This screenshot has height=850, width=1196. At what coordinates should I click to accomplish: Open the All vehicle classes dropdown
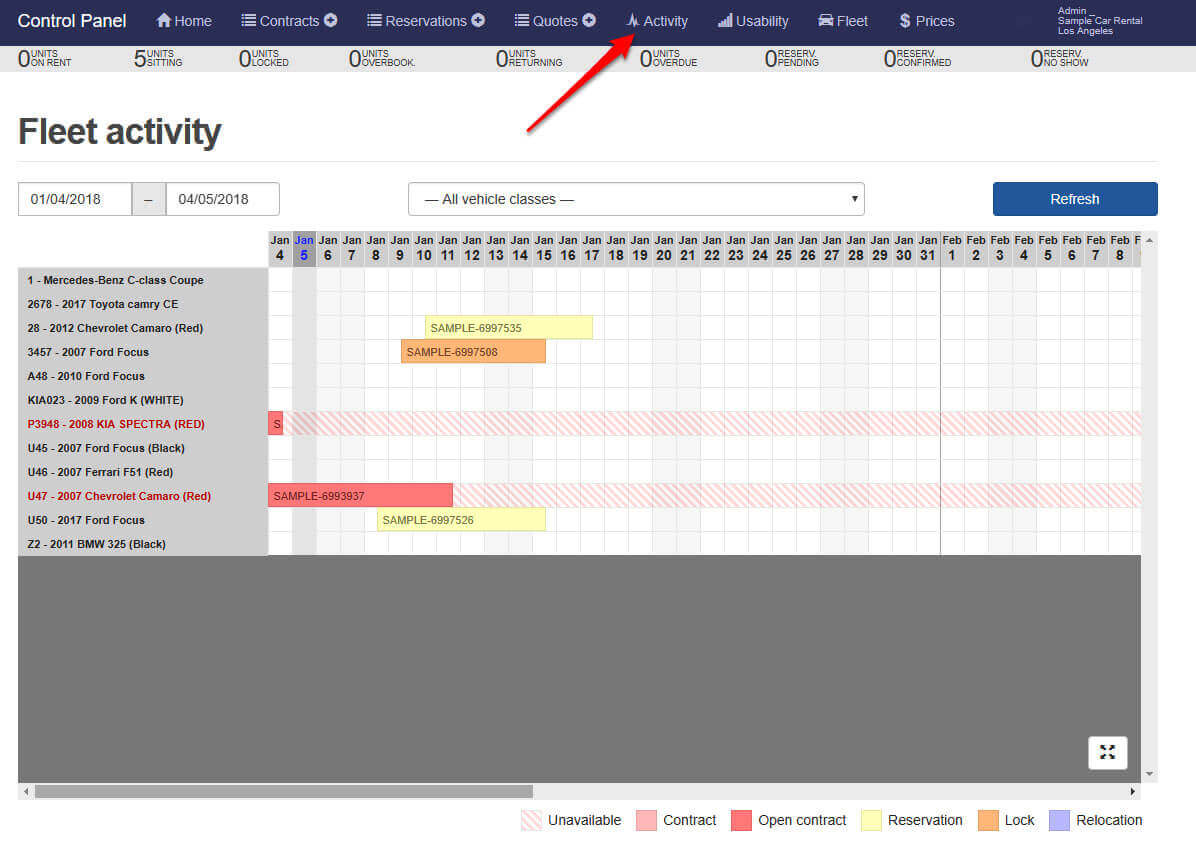click(636, 199)
